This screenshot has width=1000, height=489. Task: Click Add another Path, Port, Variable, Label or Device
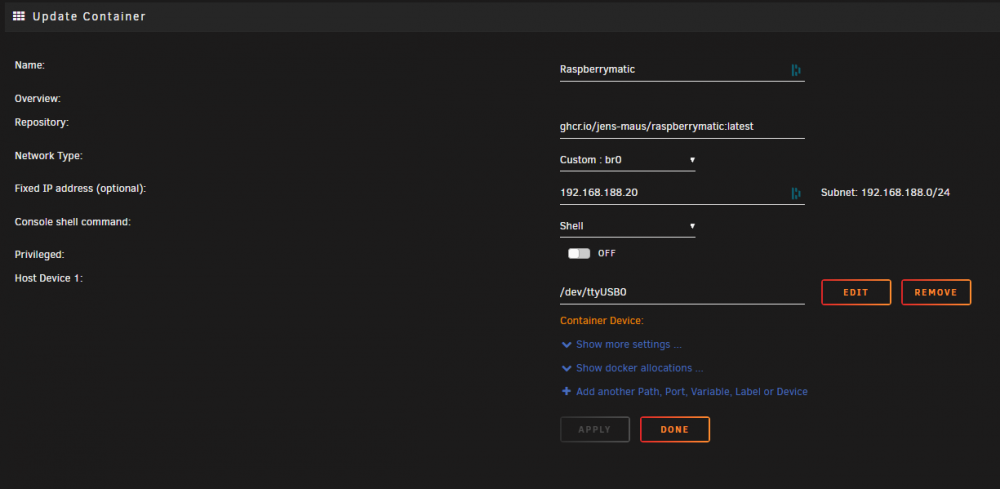point(691,391)
